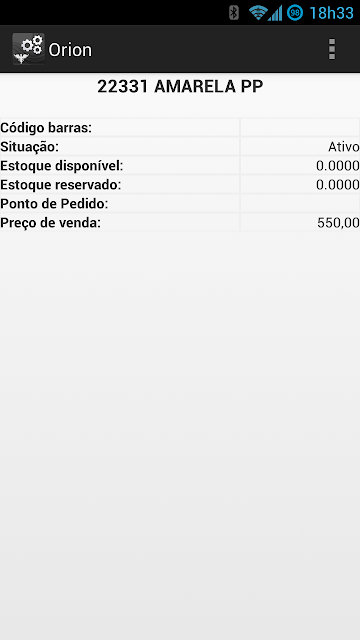This screenshot has height=640, width=360.
Task: Tap the empty Código barras value cell
Action: pyautogui.click(x=300, y=127)
